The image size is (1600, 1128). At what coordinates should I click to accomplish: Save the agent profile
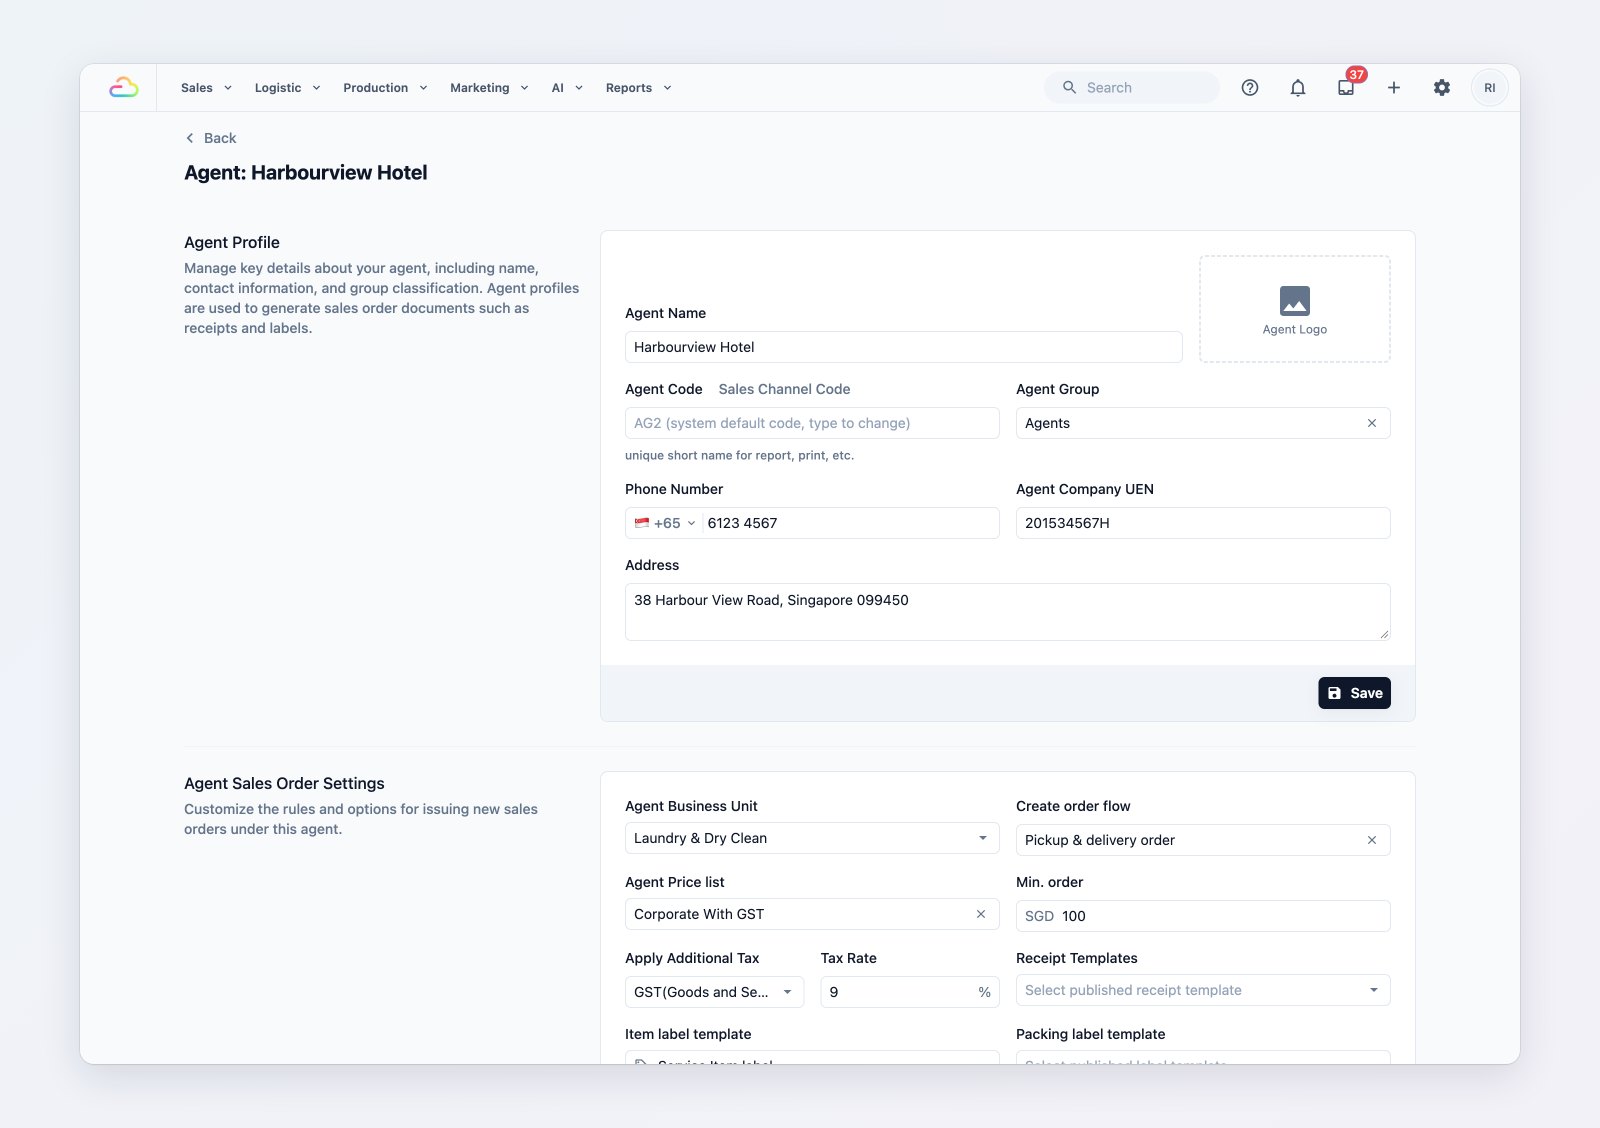pyautogui.click(x=1354, y=693)
